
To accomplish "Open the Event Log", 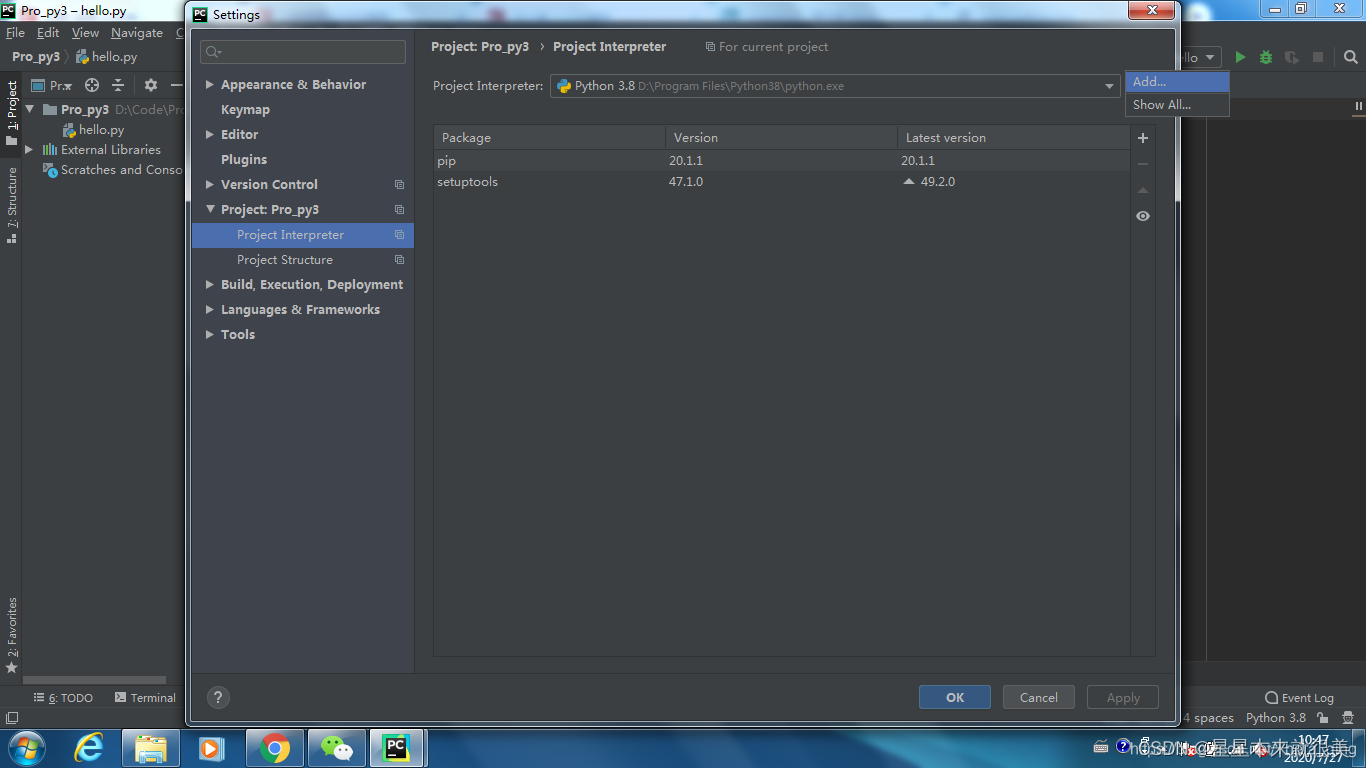I will click(x=1299, y=698).
